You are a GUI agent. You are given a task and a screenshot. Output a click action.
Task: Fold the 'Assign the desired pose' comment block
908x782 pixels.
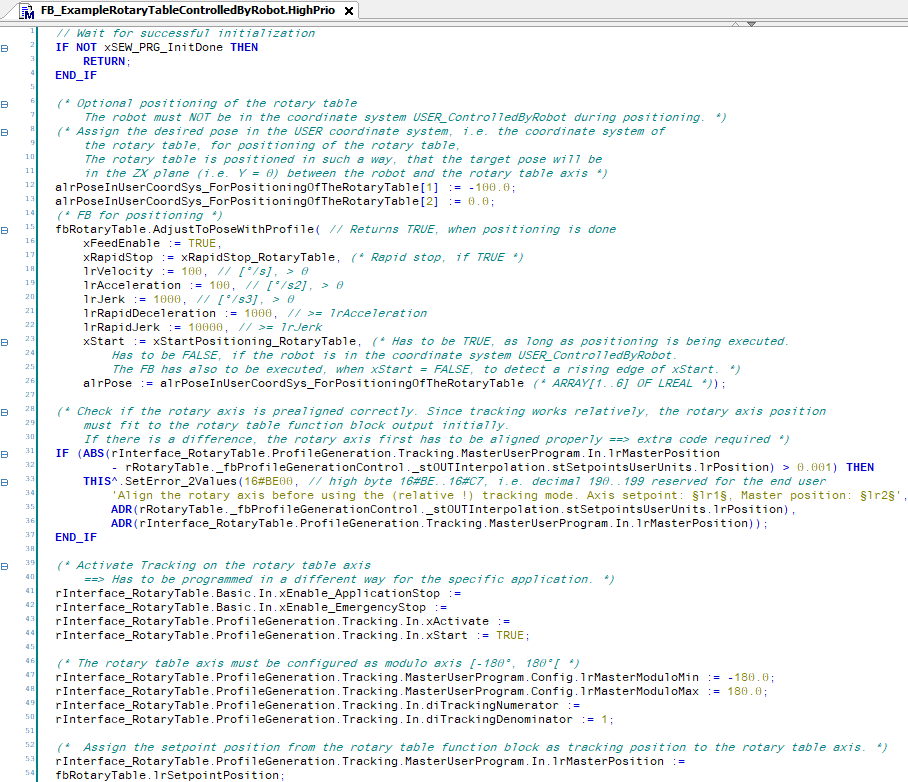pos(6,131)
